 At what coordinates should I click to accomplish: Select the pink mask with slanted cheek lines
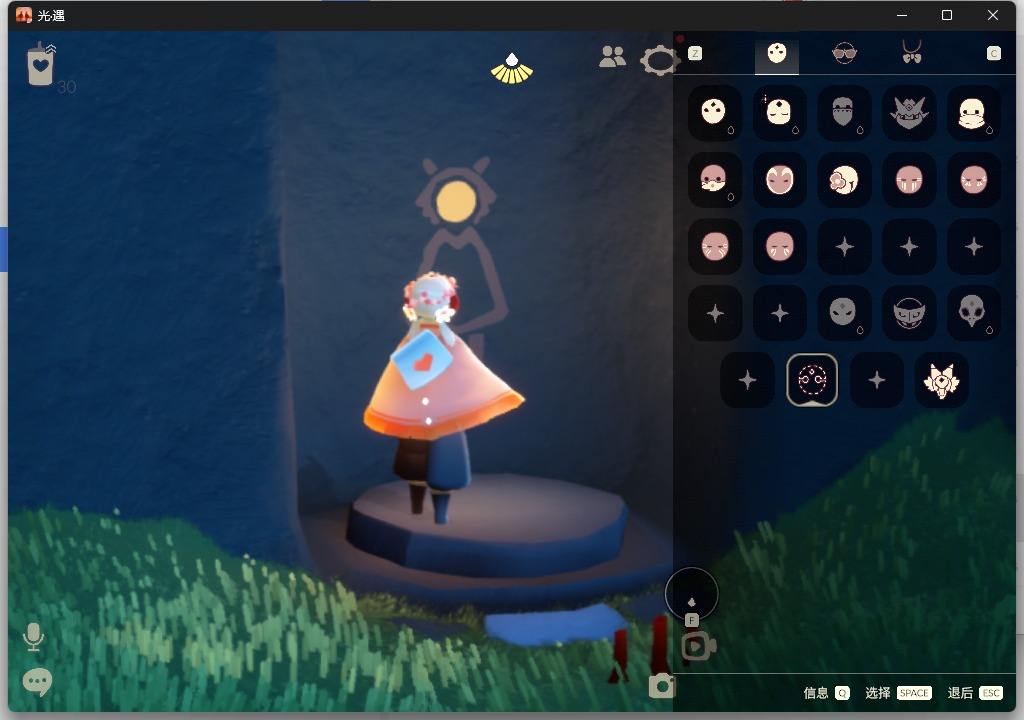[779, 246]
